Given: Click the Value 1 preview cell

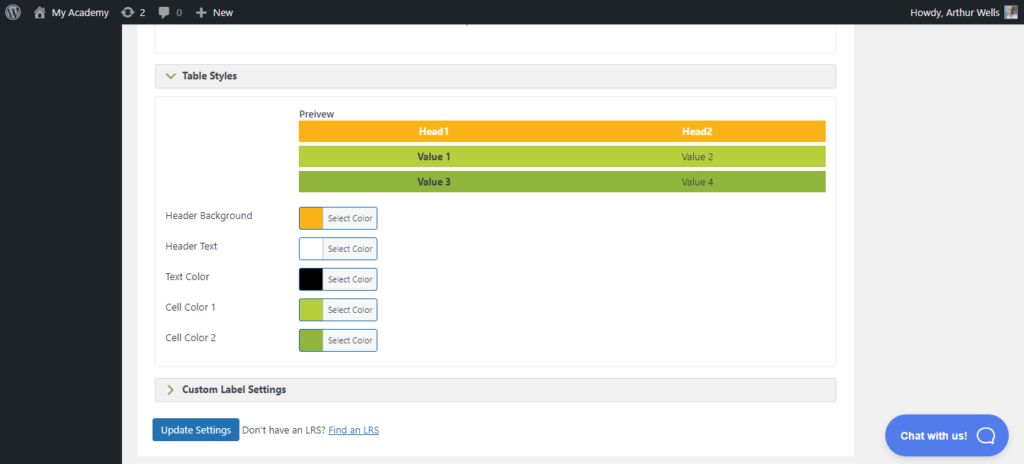Looking at the screenshot, I should point(434,157).
